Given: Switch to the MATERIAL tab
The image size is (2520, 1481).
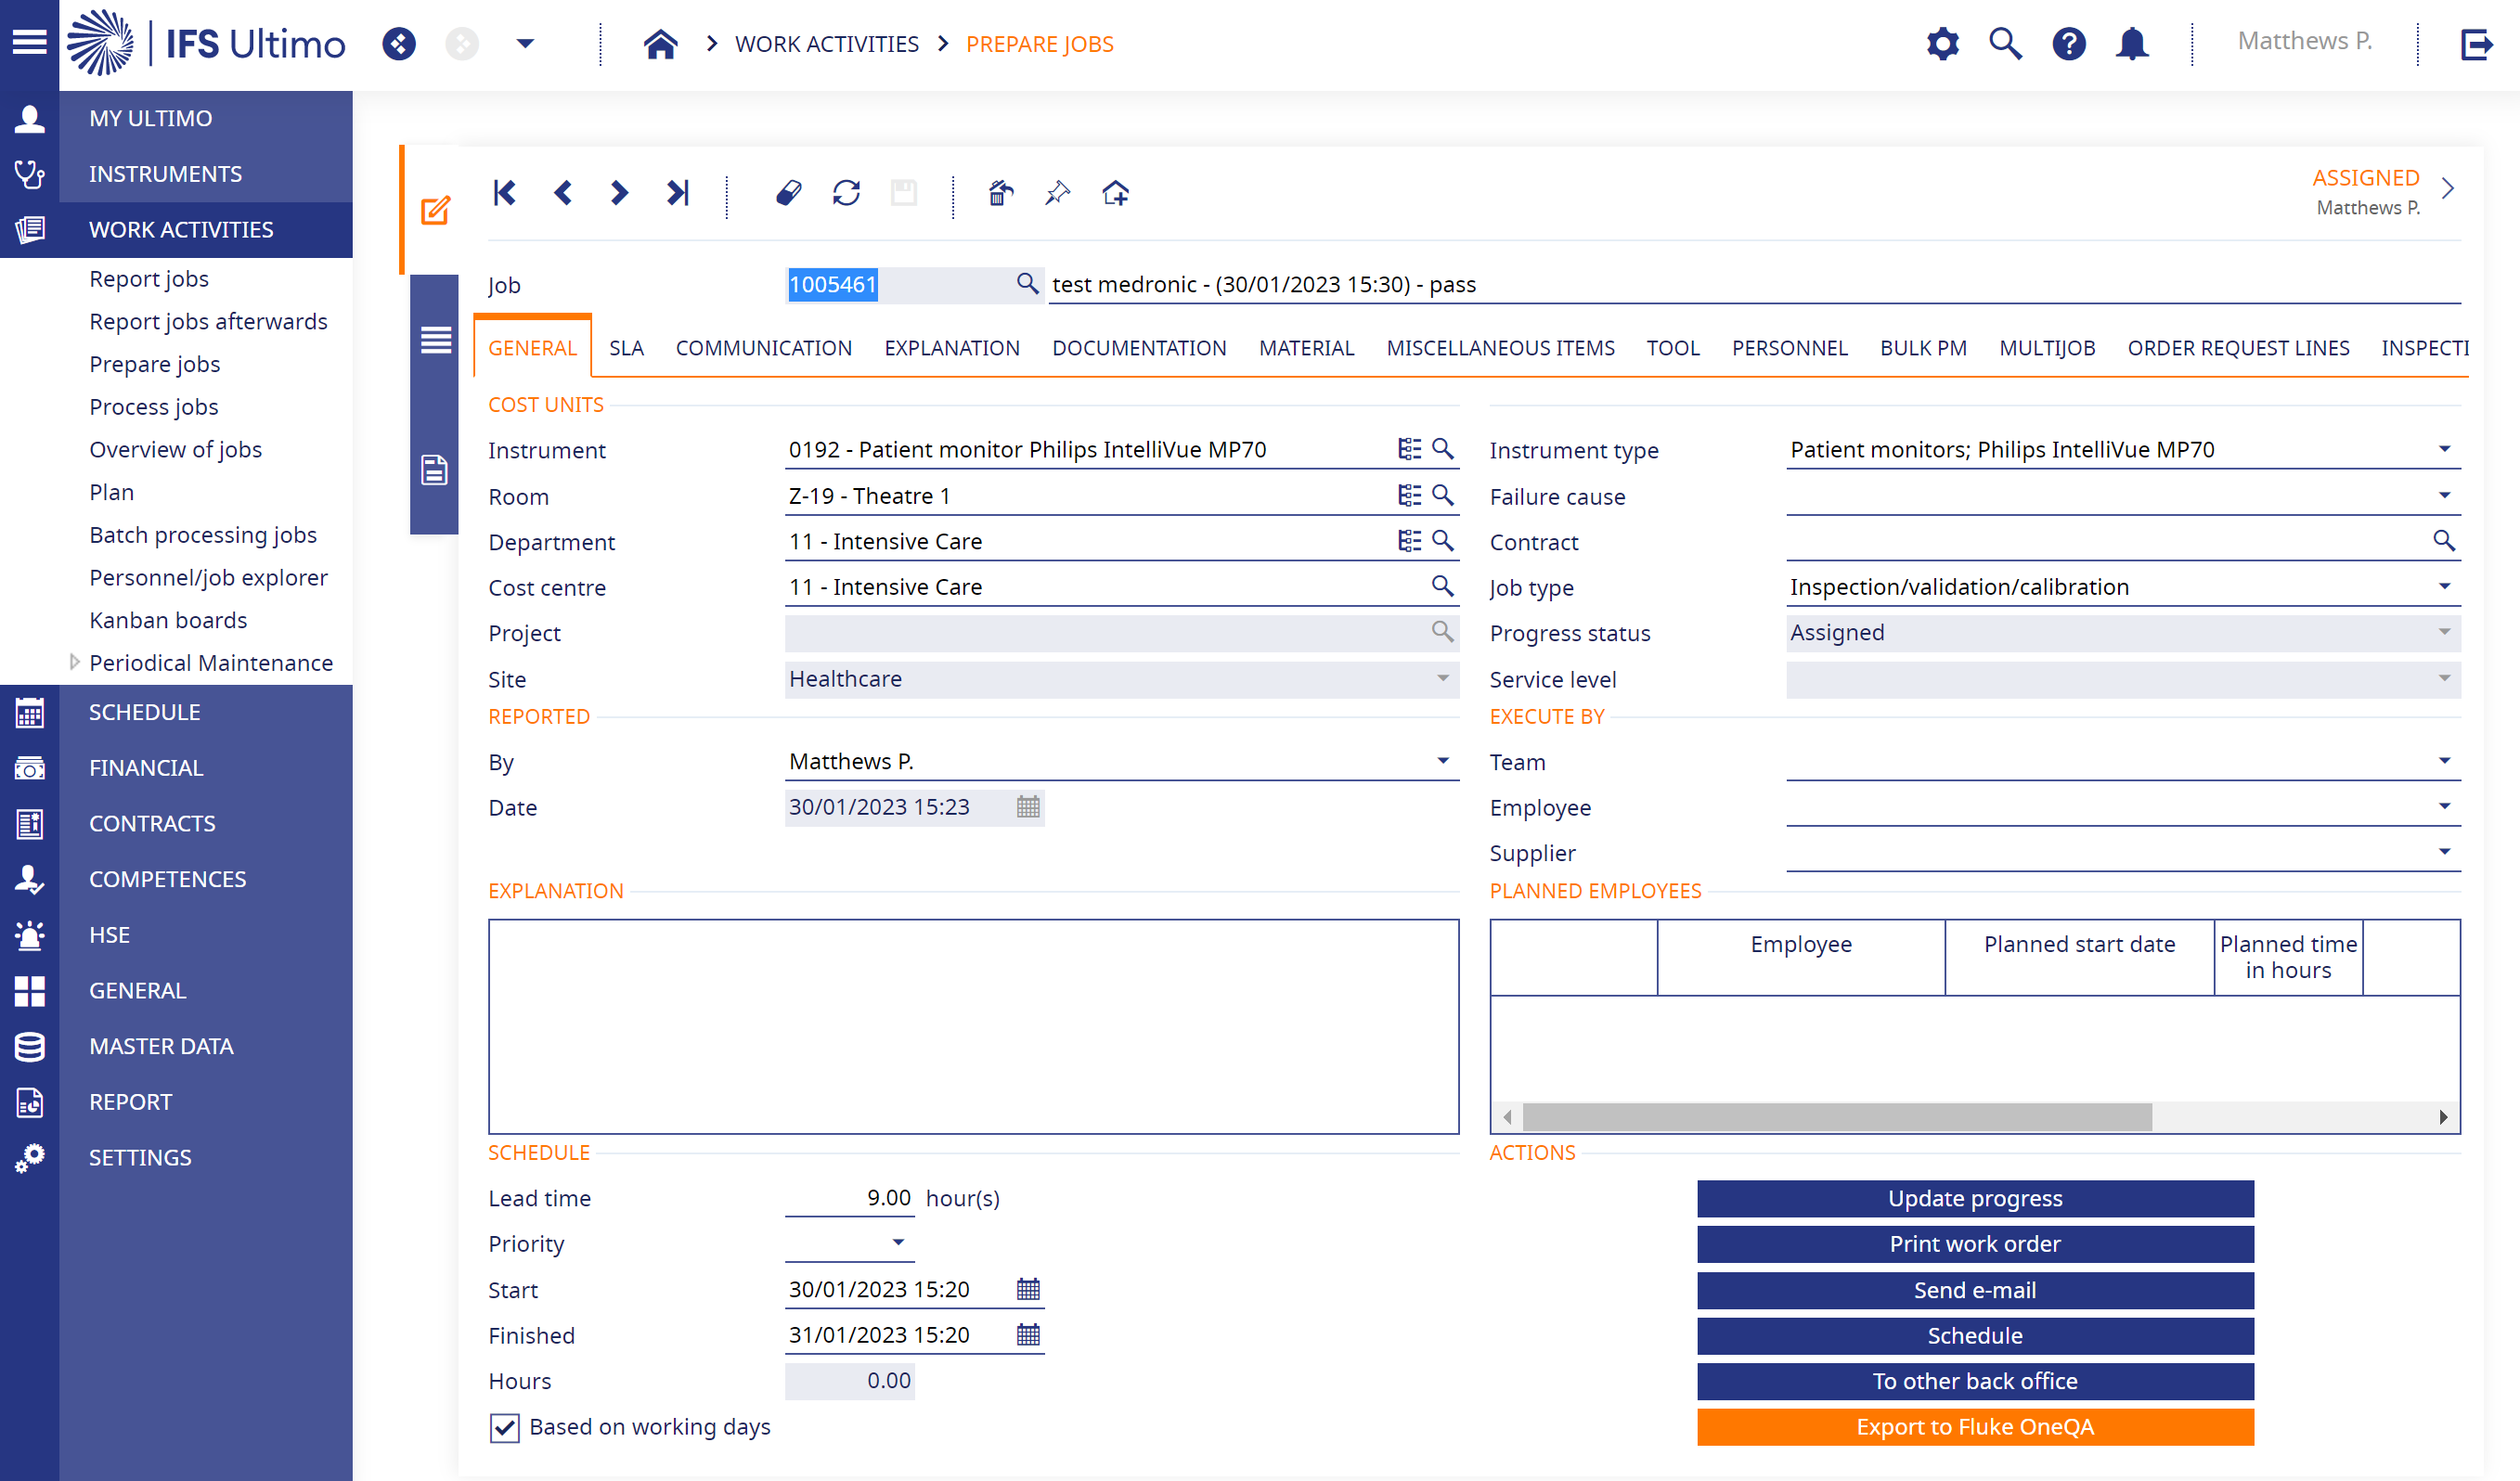Looking at the screenshot, I should pos(1306,348).
